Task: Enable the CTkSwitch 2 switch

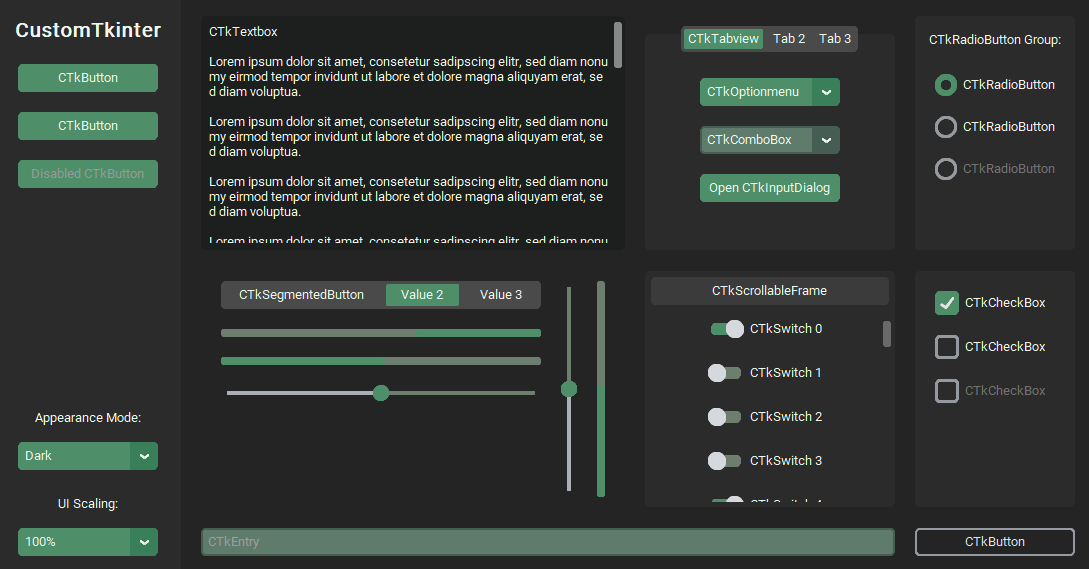Action: tap(724, 417)
